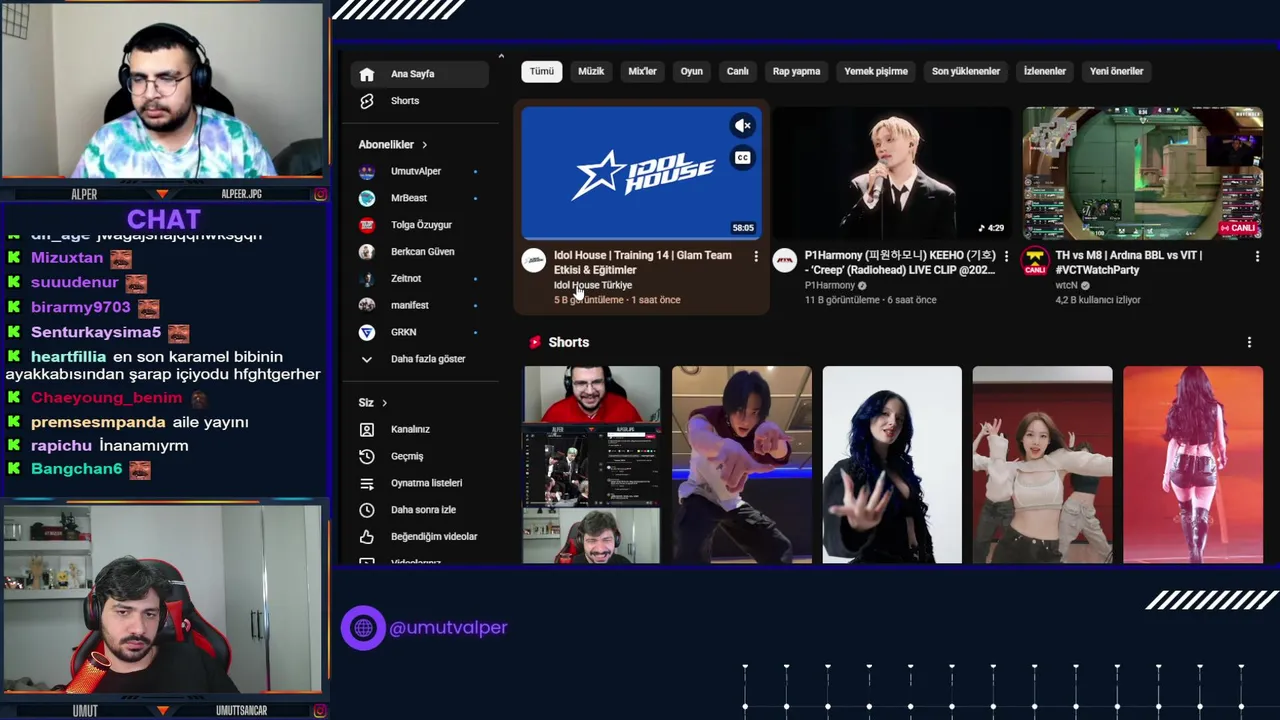Open UmutvAlper channel avatar in subscriptions

click(x=367, y=171)
